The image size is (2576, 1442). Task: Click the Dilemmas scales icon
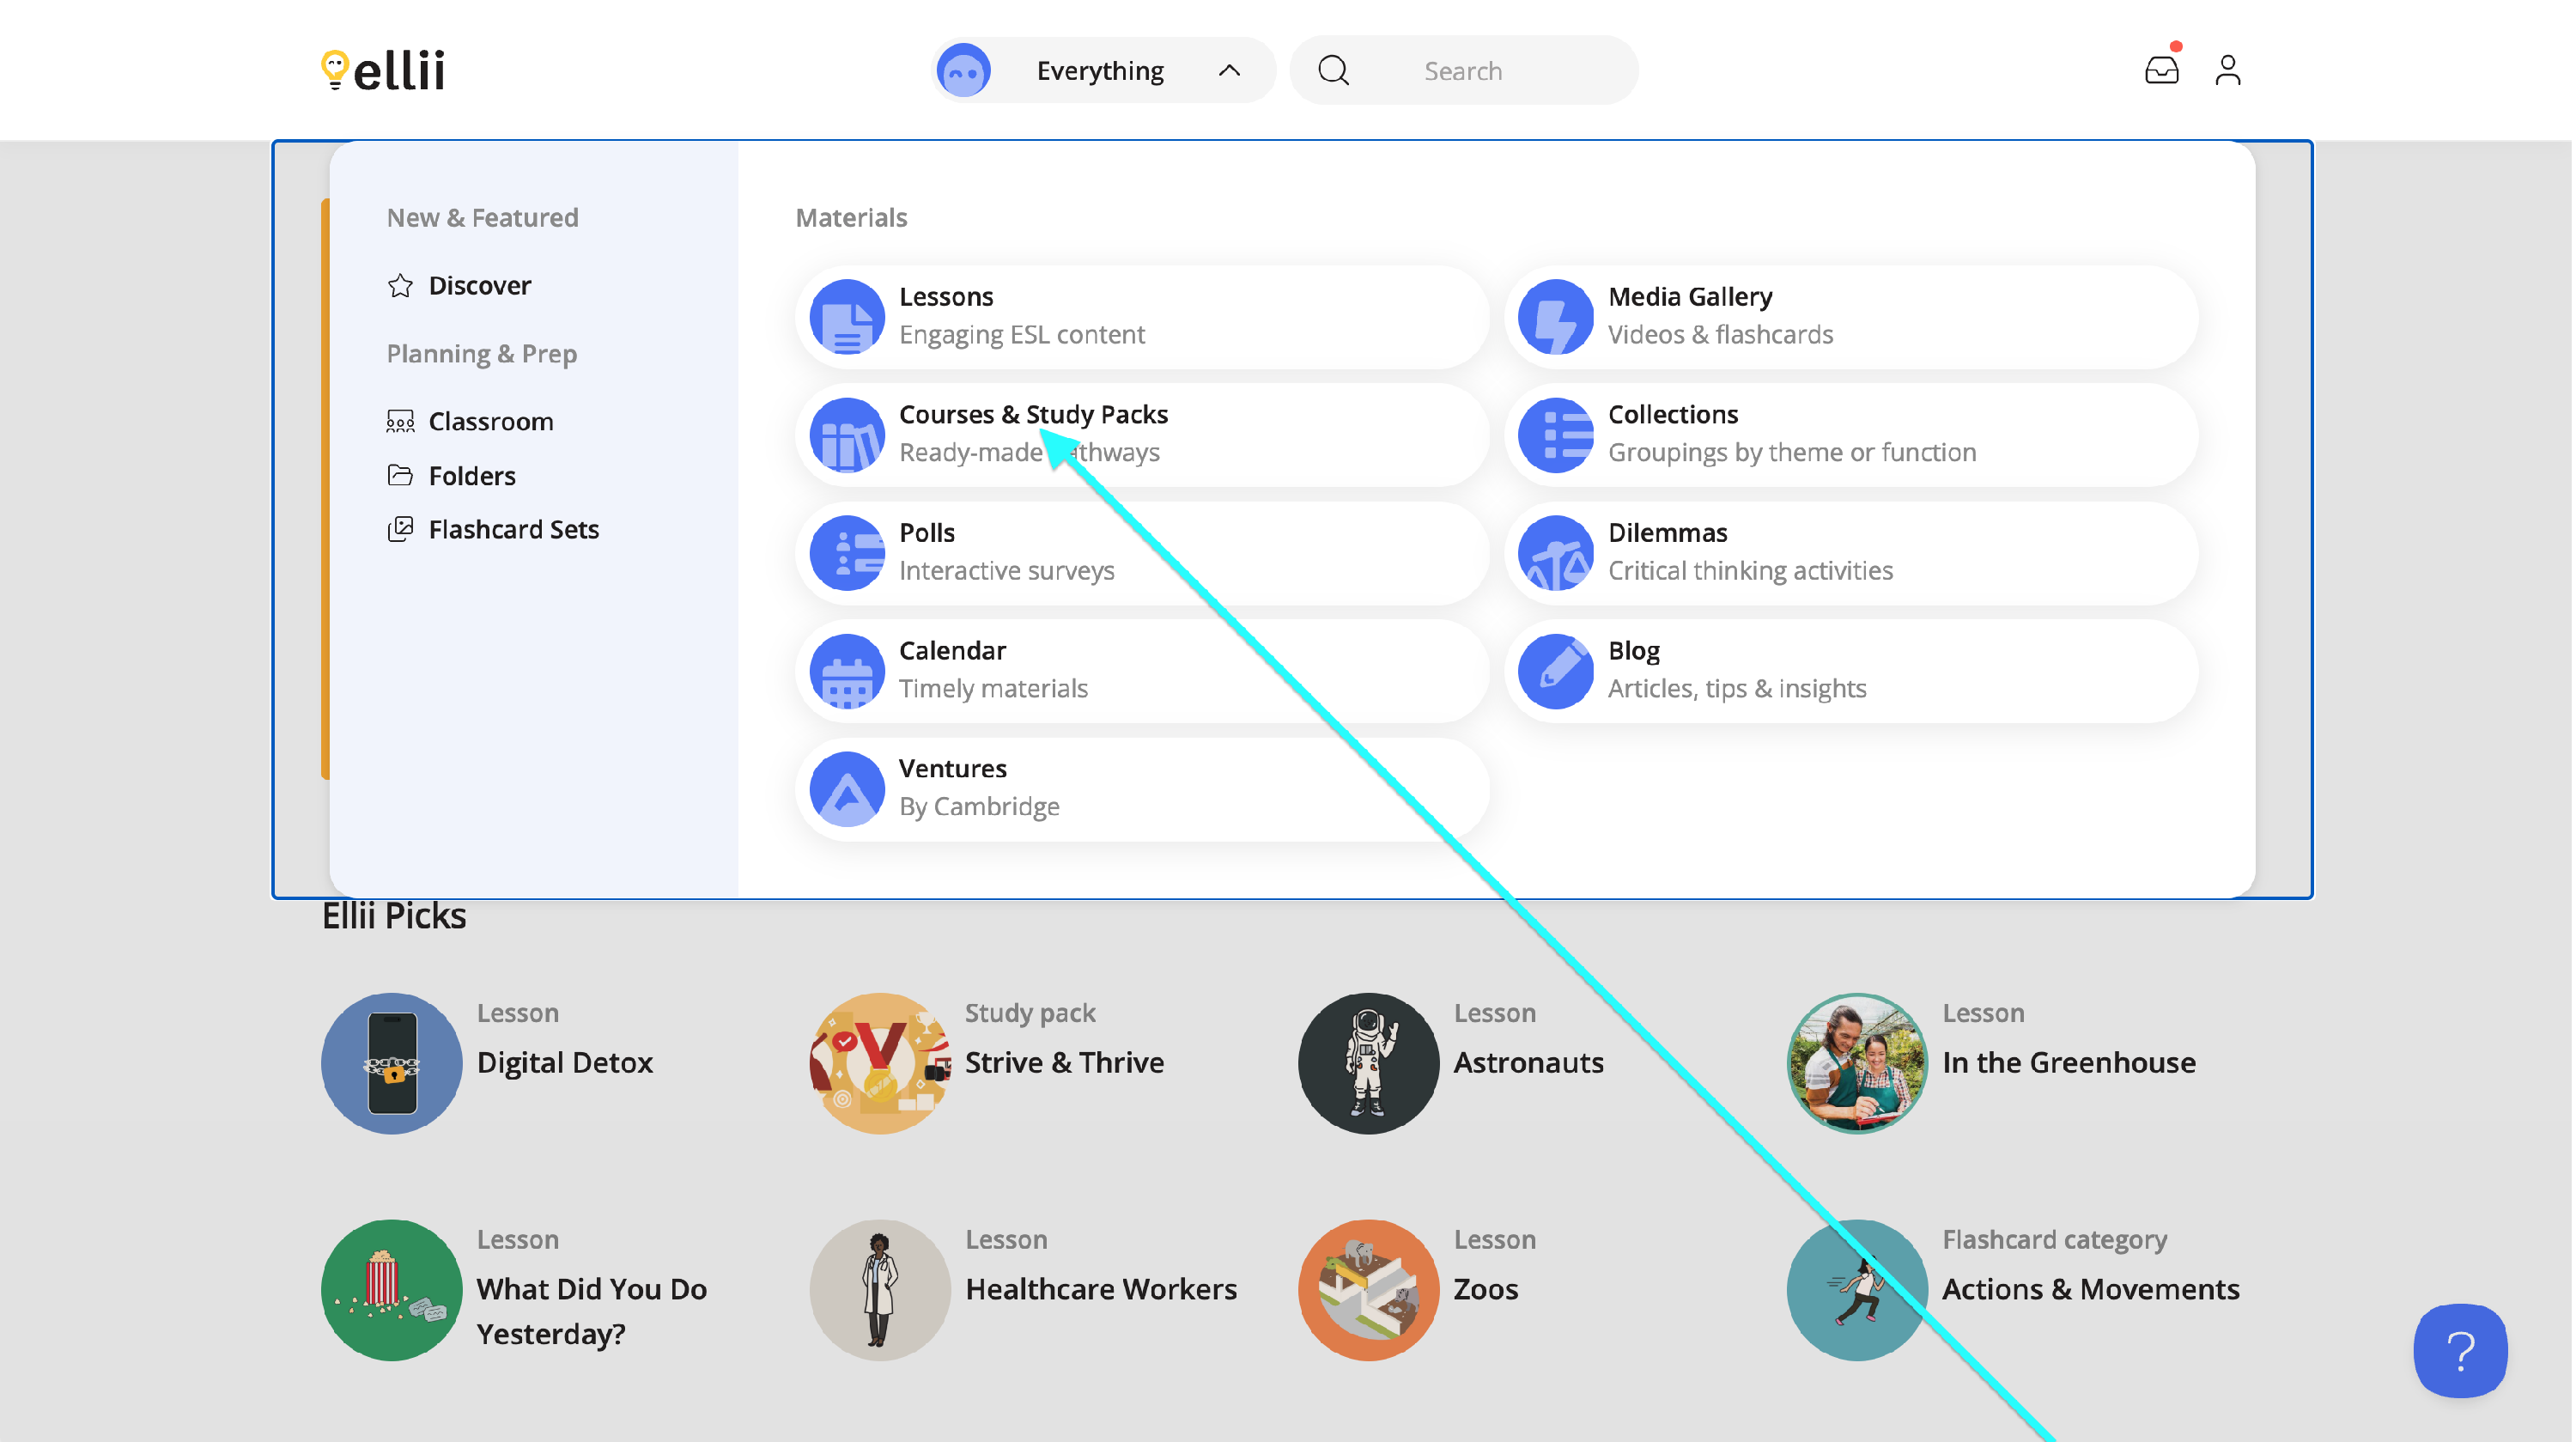pyautogui.click(x=1555, y=553)
